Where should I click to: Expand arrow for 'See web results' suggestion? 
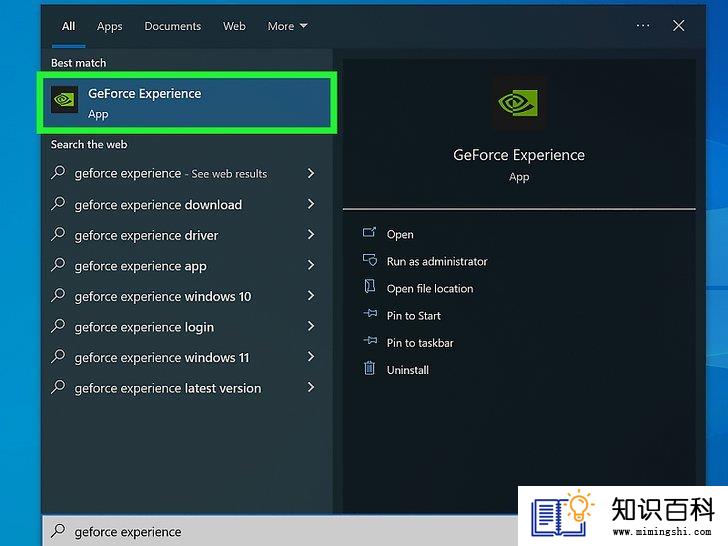point(311,173)
